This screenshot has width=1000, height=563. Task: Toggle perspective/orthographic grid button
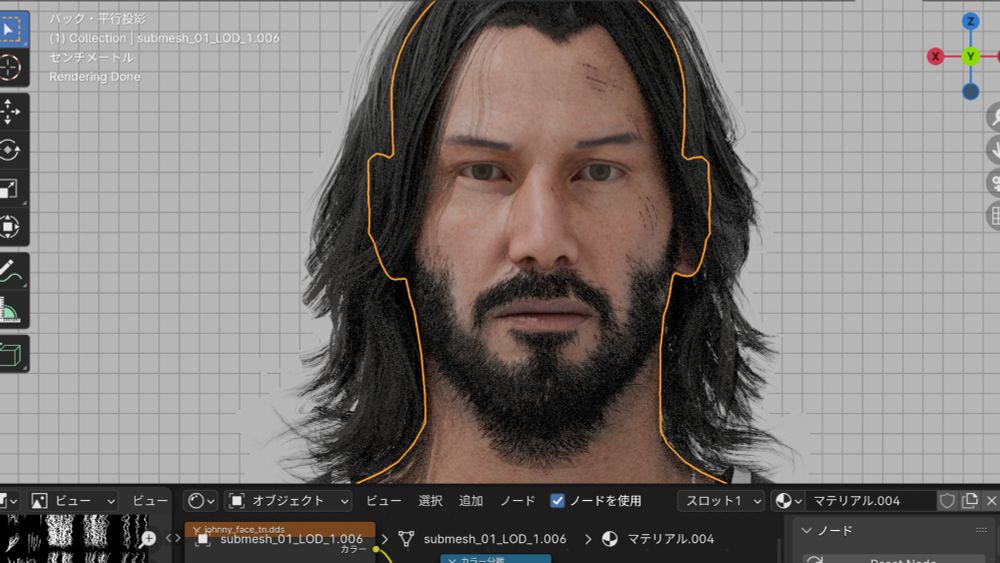[x=993, y=216]
